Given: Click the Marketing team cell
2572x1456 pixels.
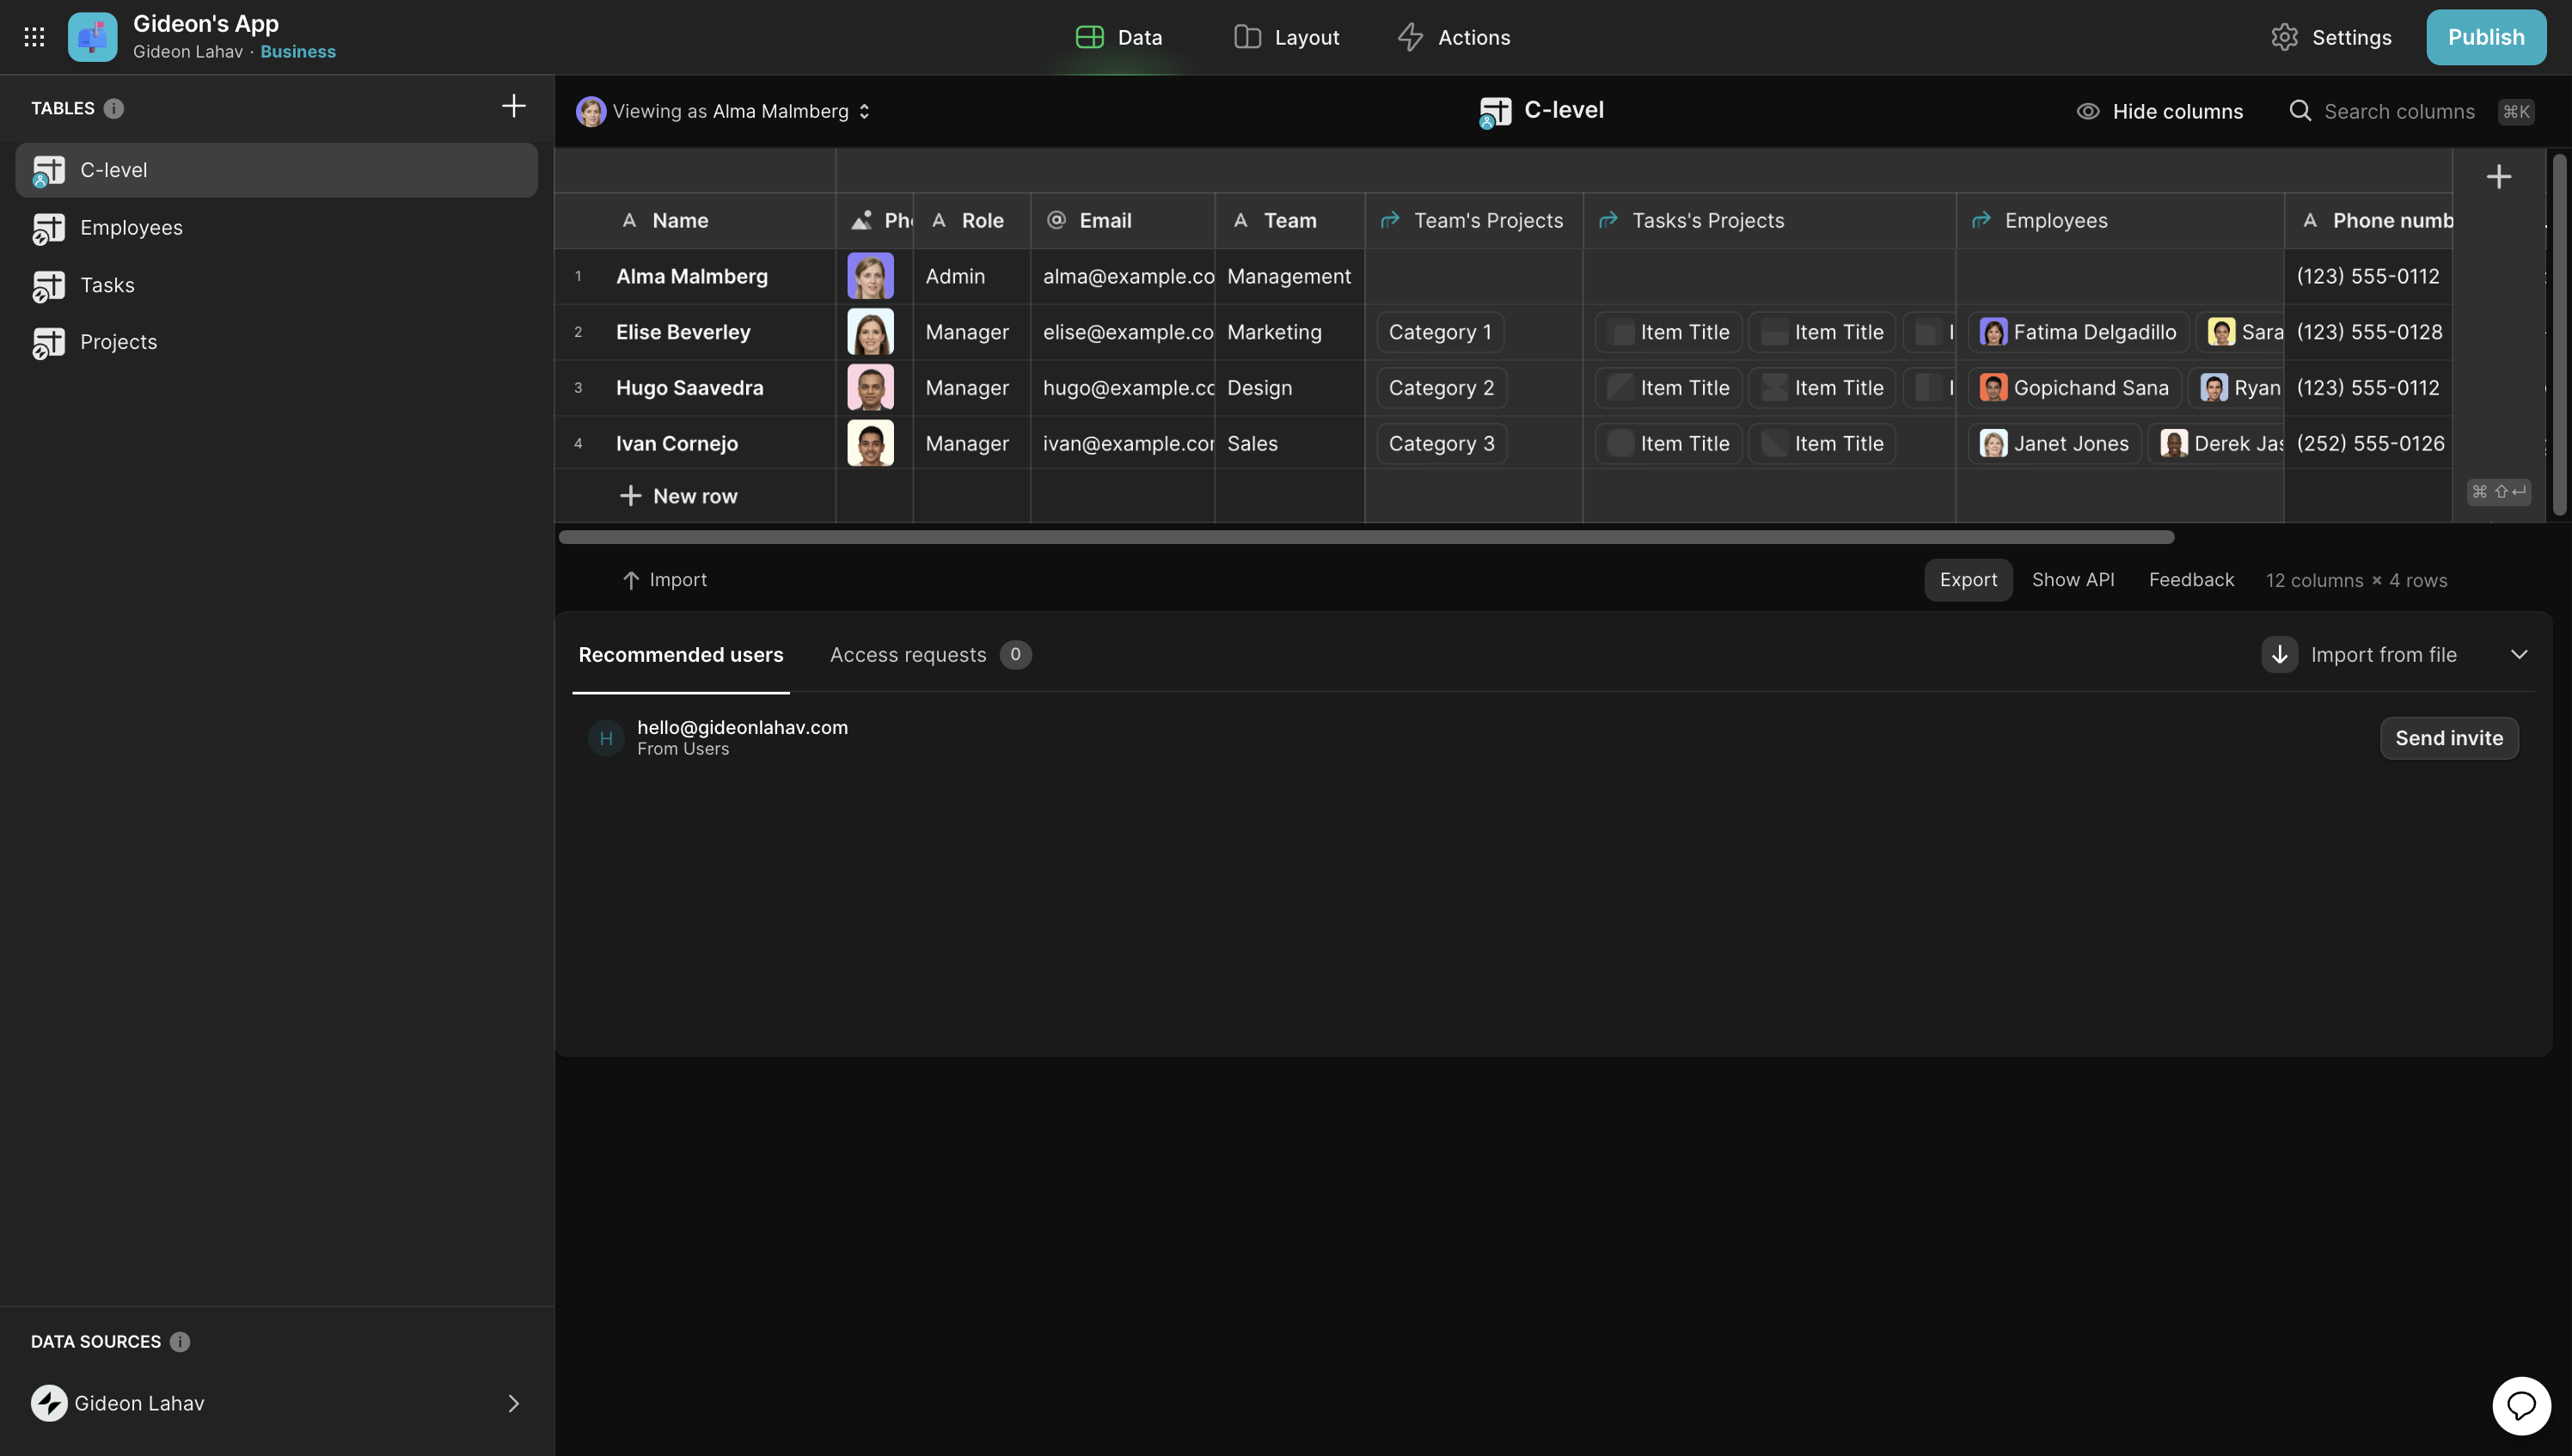Looking at the screenshot, I should point(1289,332).
